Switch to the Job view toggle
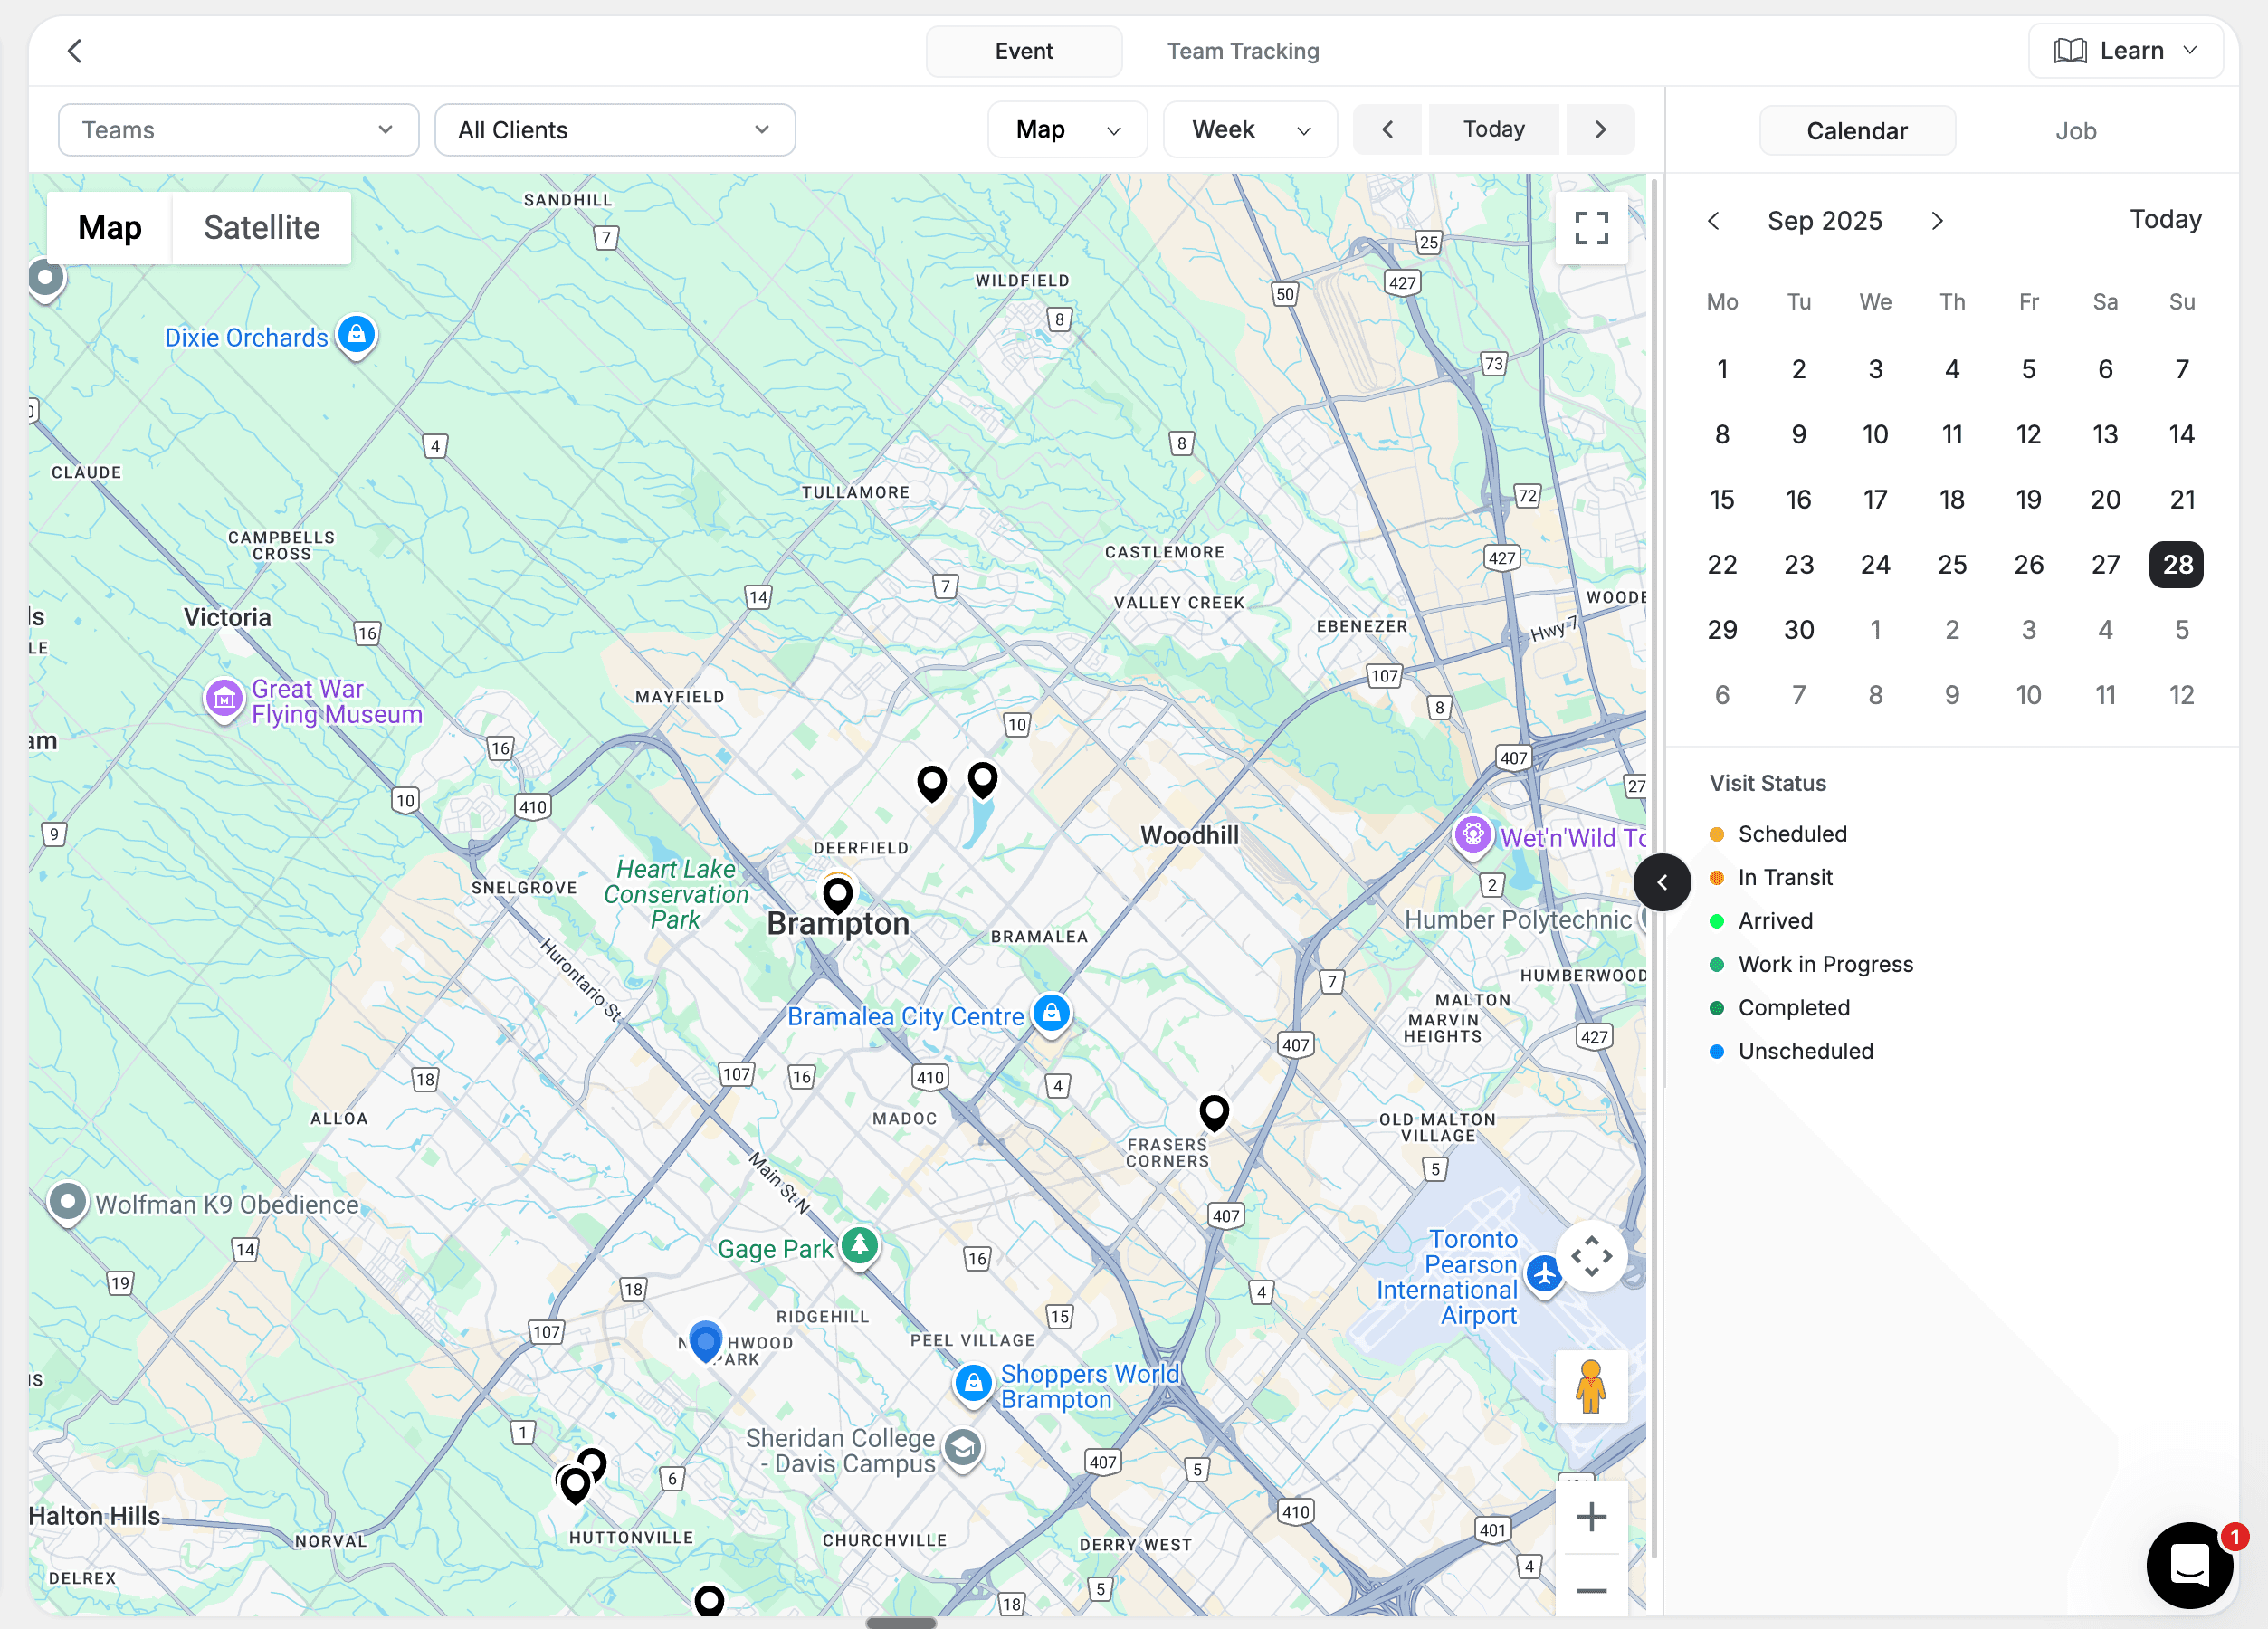 (2076, 130)
